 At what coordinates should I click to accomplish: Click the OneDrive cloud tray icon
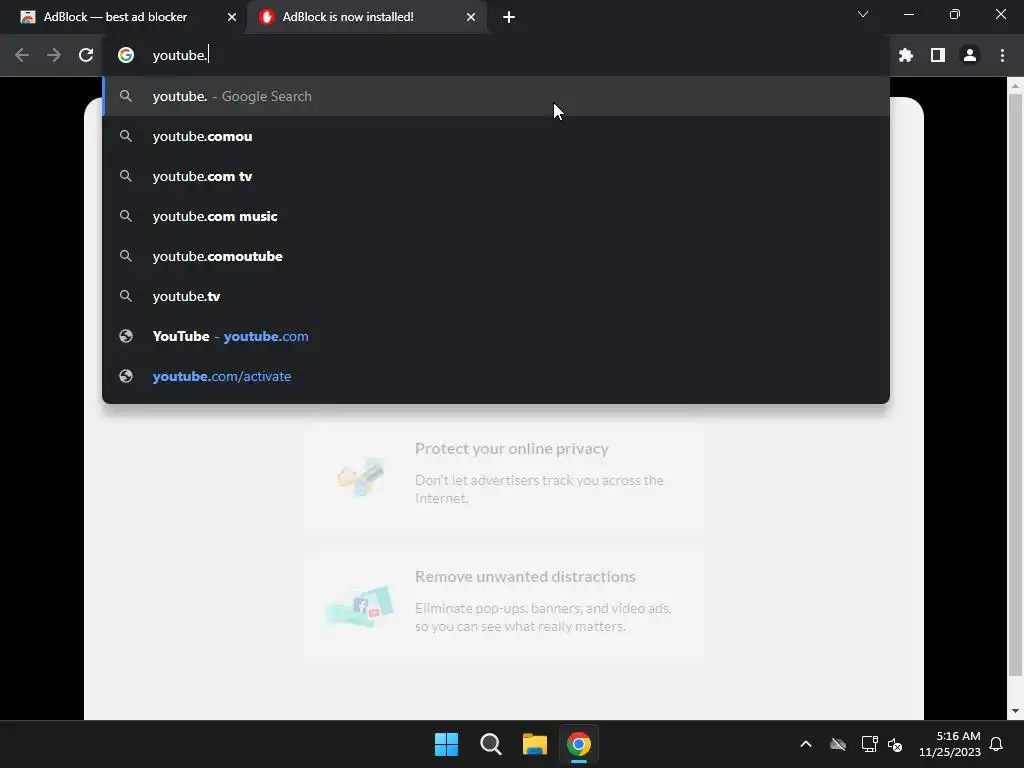click(x=838, y=744)
